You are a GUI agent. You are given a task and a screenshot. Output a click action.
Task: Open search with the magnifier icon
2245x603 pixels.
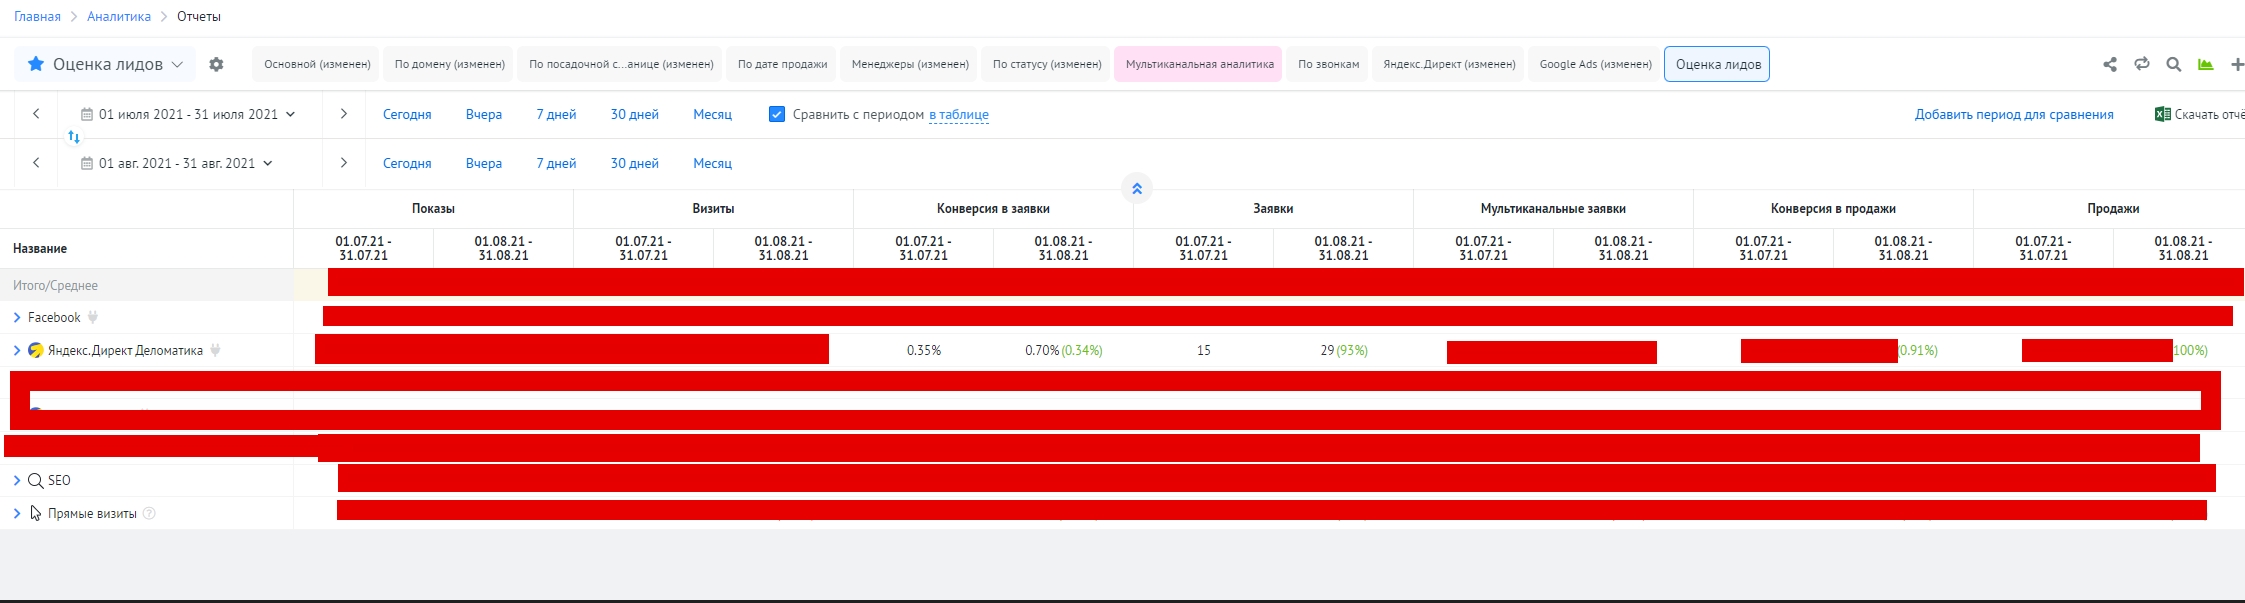tap(2173, 64)
